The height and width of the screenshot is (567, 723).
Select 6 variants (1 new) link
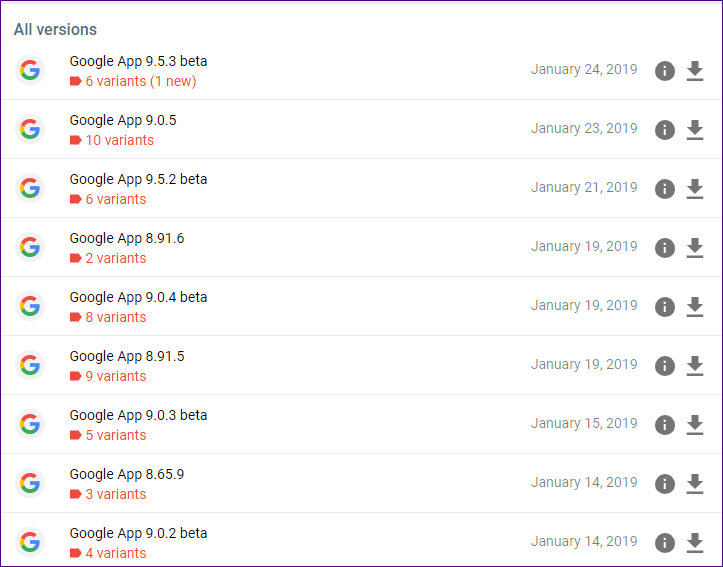click(x=141, y=81)
